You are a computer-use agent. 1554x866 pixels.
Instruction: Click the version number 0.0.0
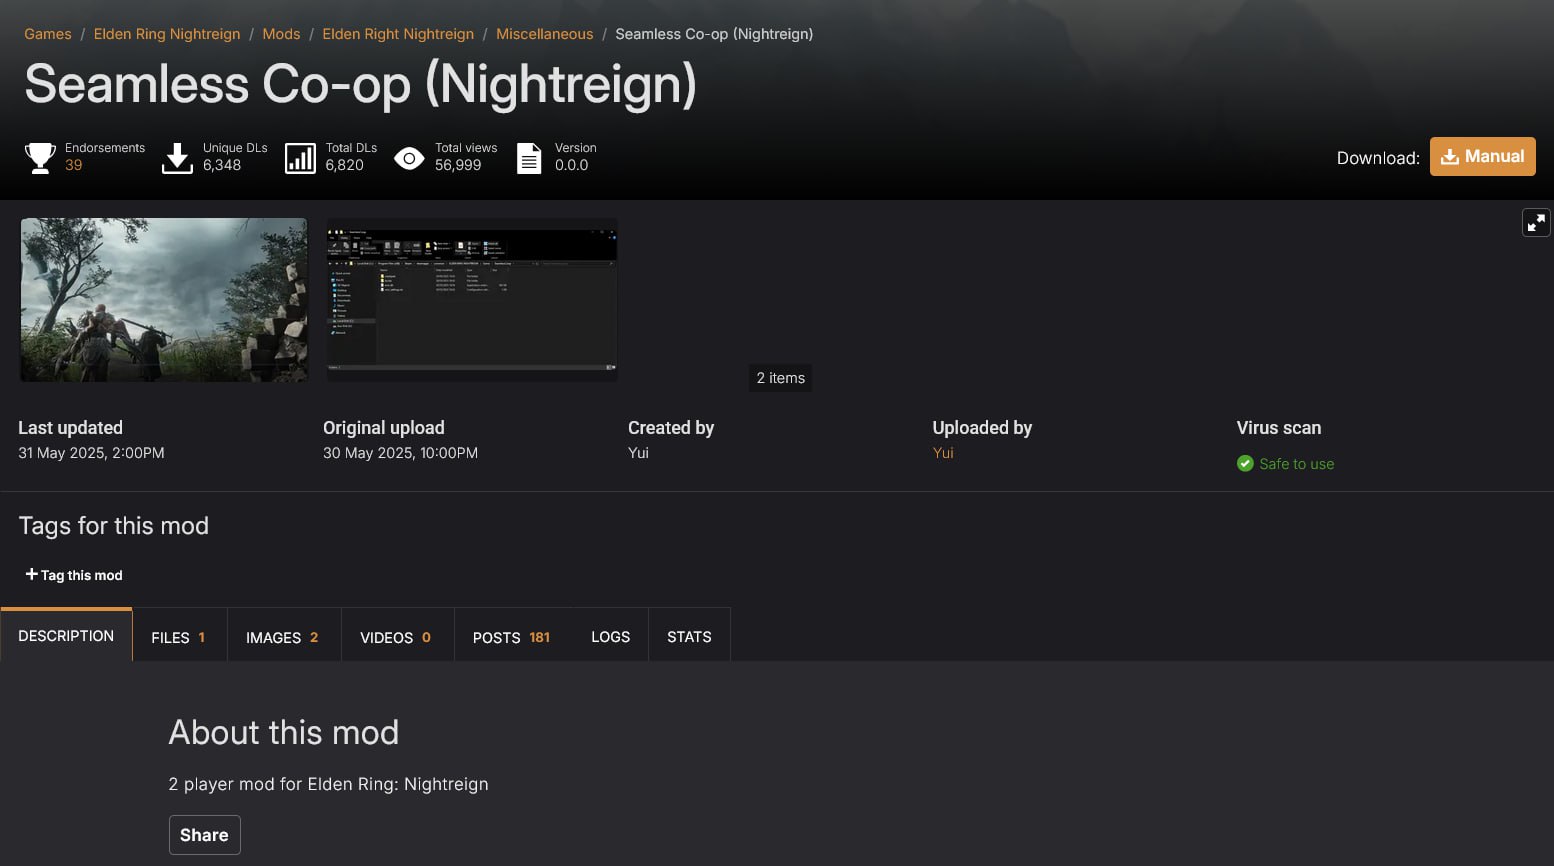(572, 165)
